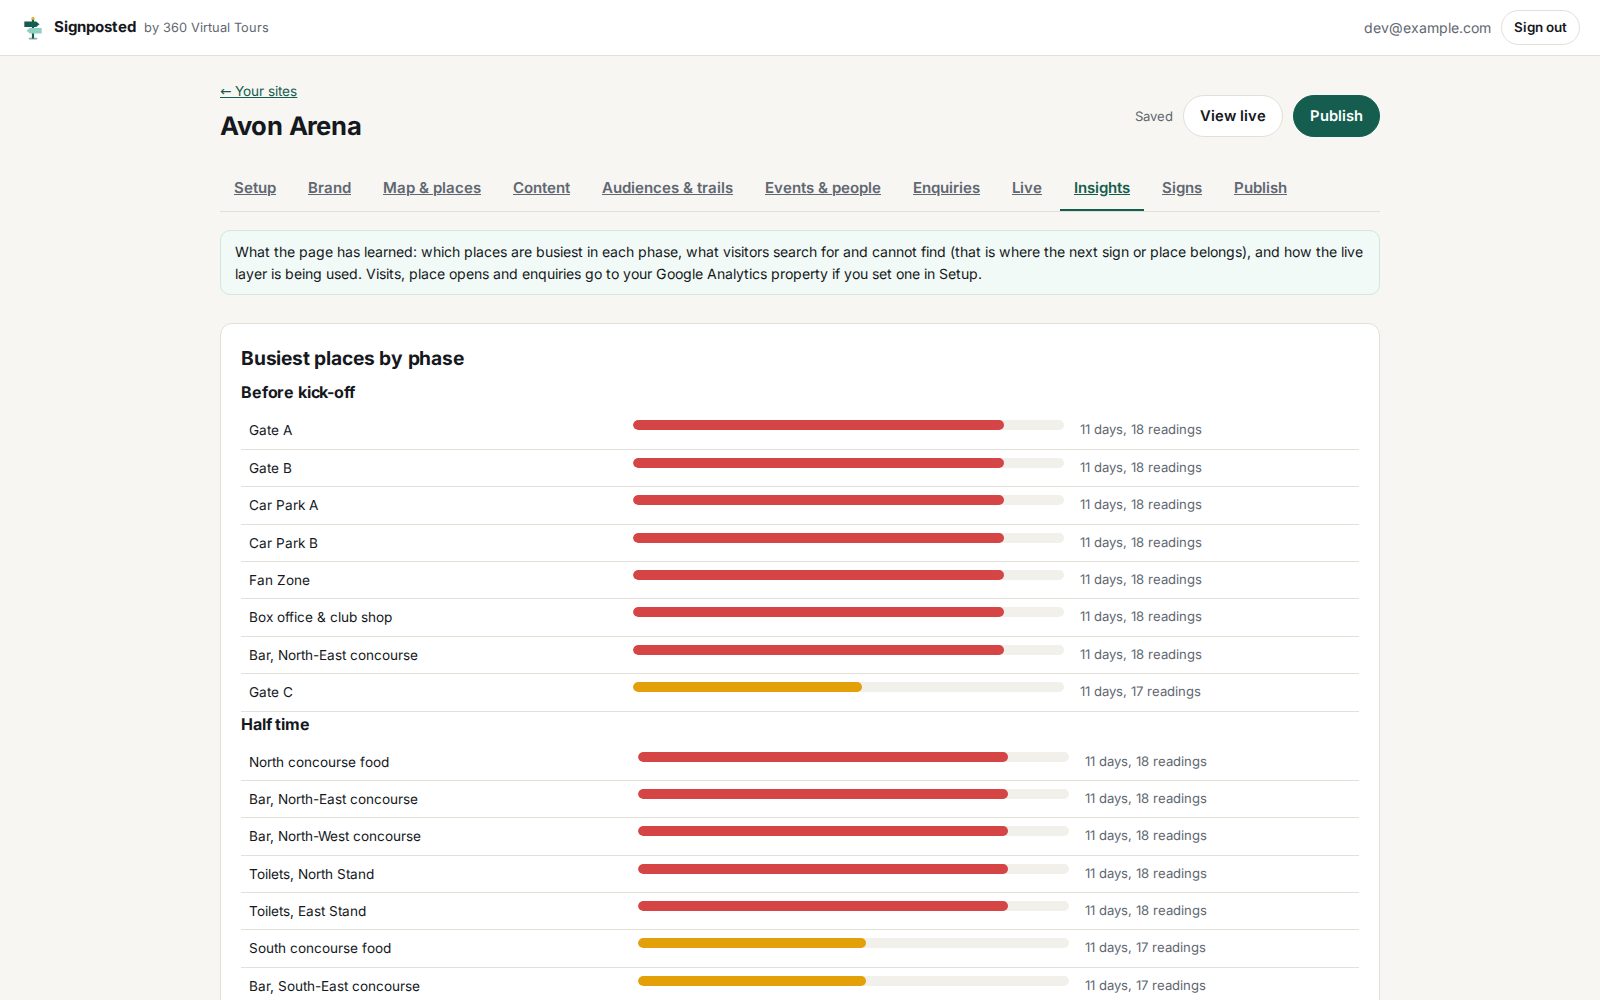Click the green Publish button
Image resolution: width=1600 pixels, height=1000 pixels.
1336,116
